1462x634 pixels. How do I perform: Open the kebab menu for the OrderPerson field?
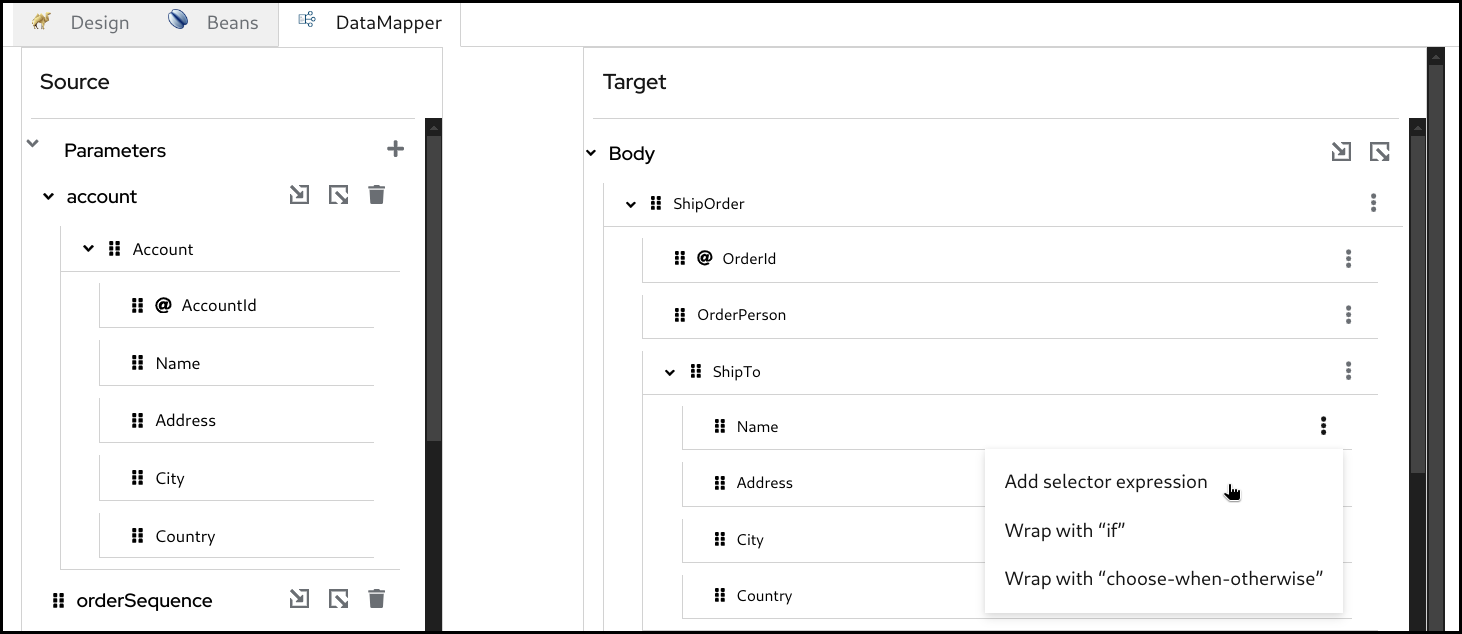[x=1348, y=315]
